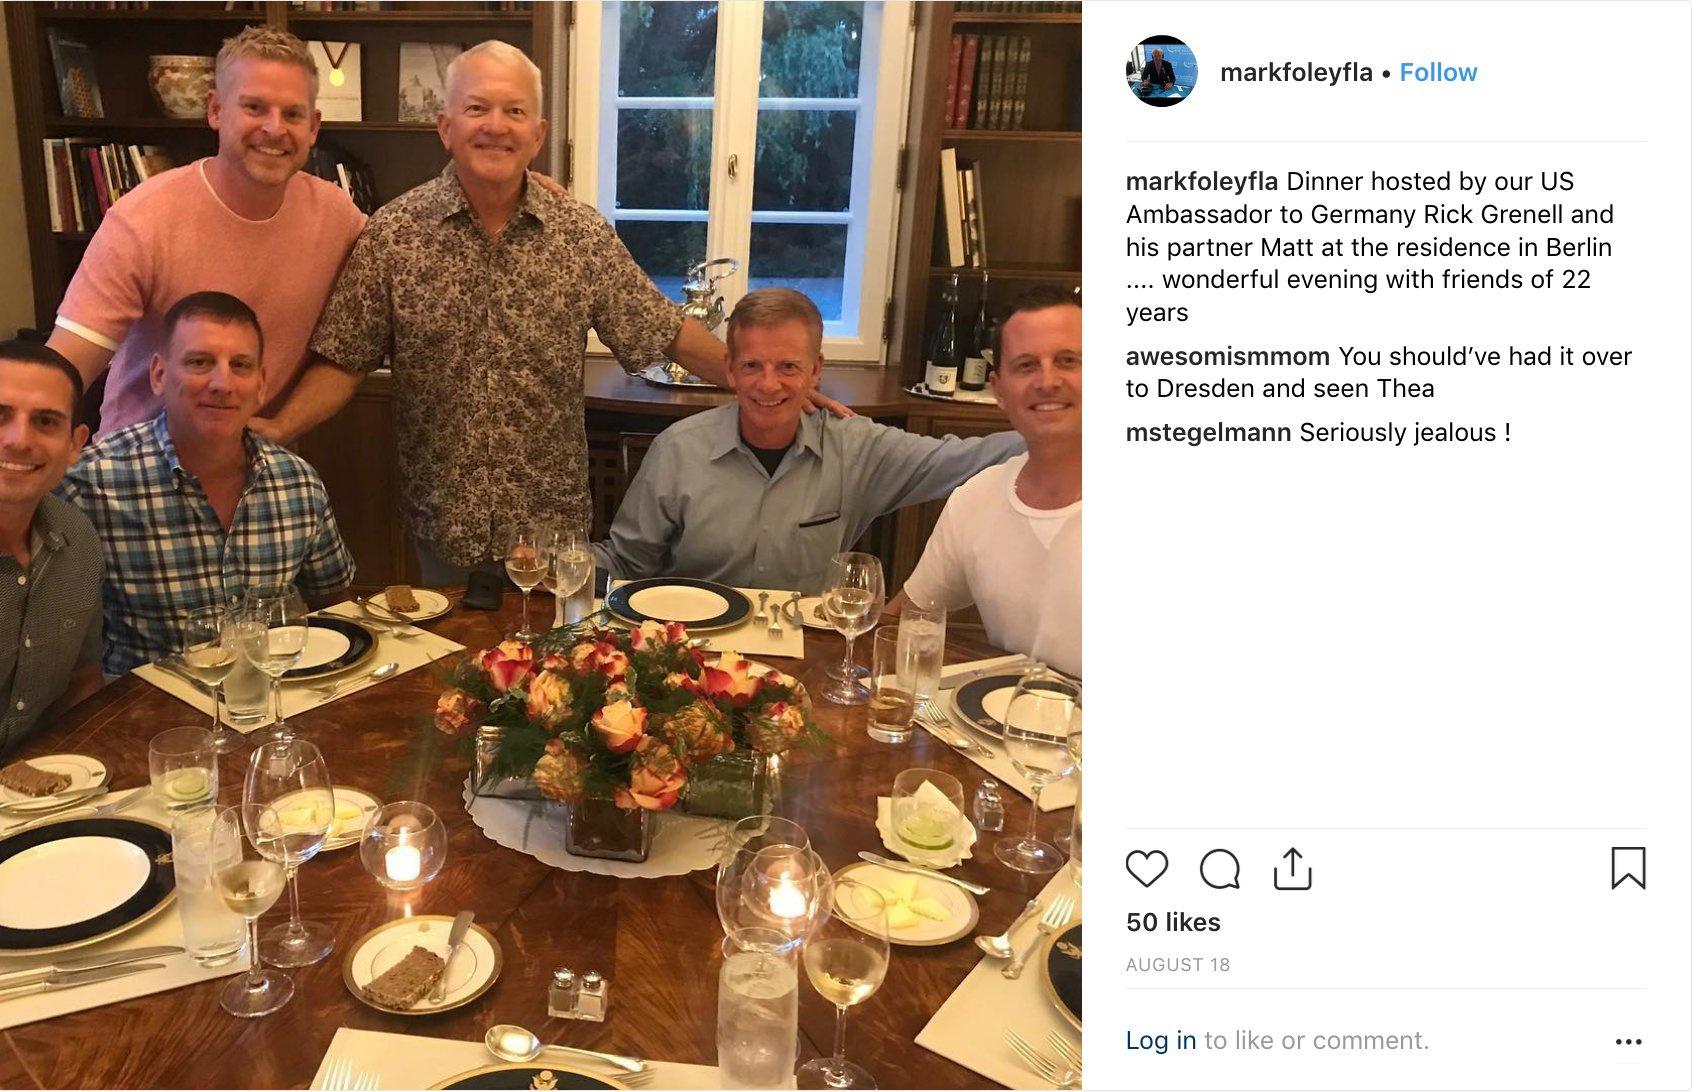This screenshot has height=1092, width=1692.
Task: Select the caption text about Berlin dinner
Action: [1370, 246]
